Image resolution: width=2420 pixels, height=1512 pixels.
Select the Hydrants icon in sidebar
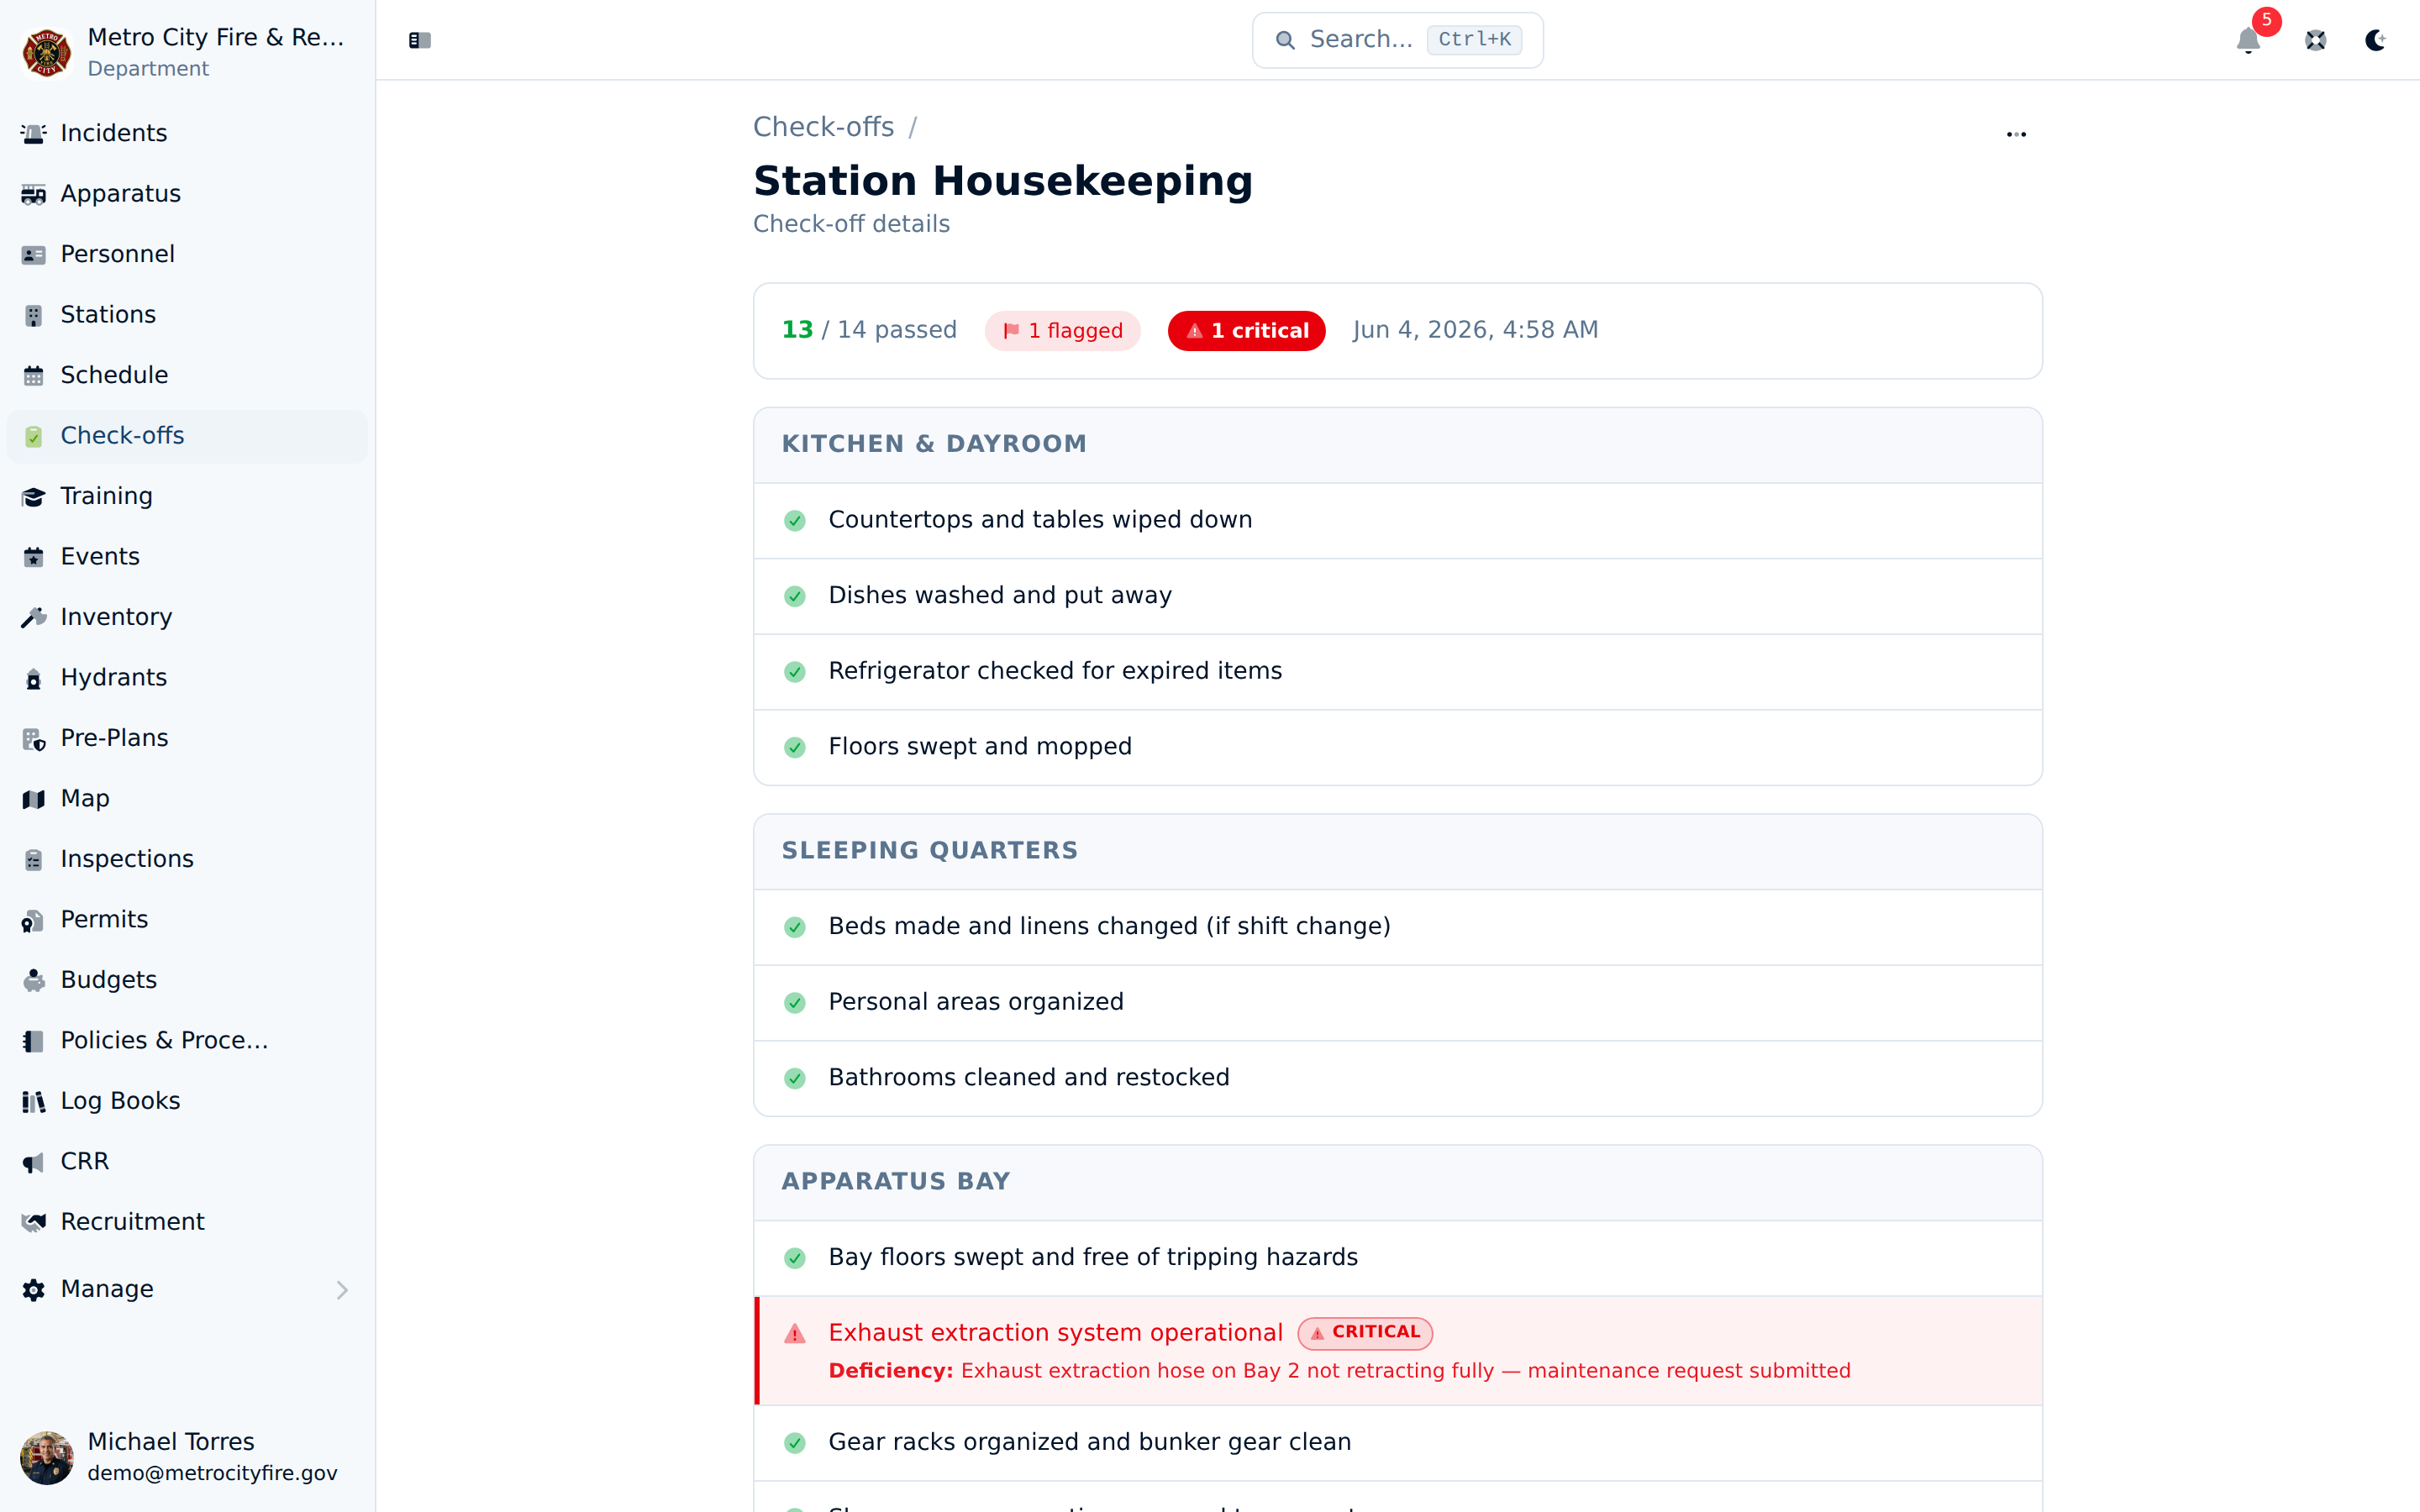pos(34,678)
